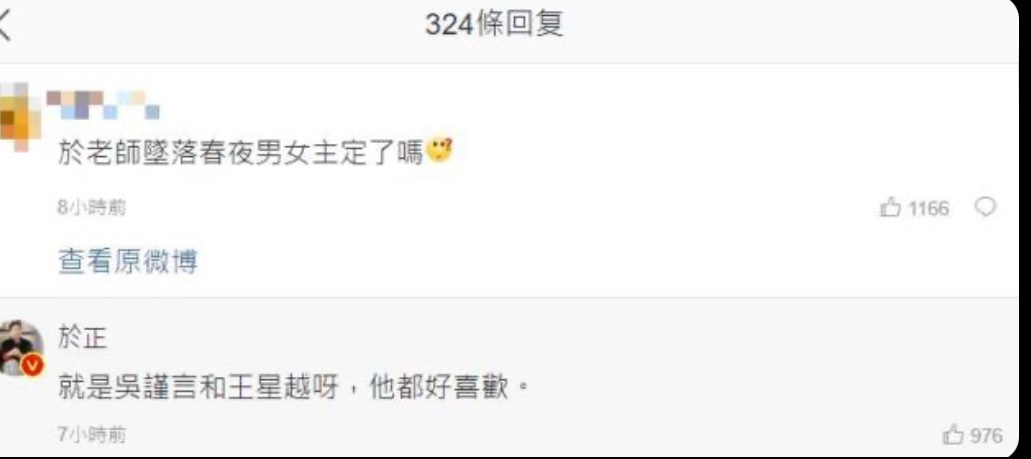Select the 976 like count
The width and height of the screenshot is (1031, 459).
click(x=986, y=435)
